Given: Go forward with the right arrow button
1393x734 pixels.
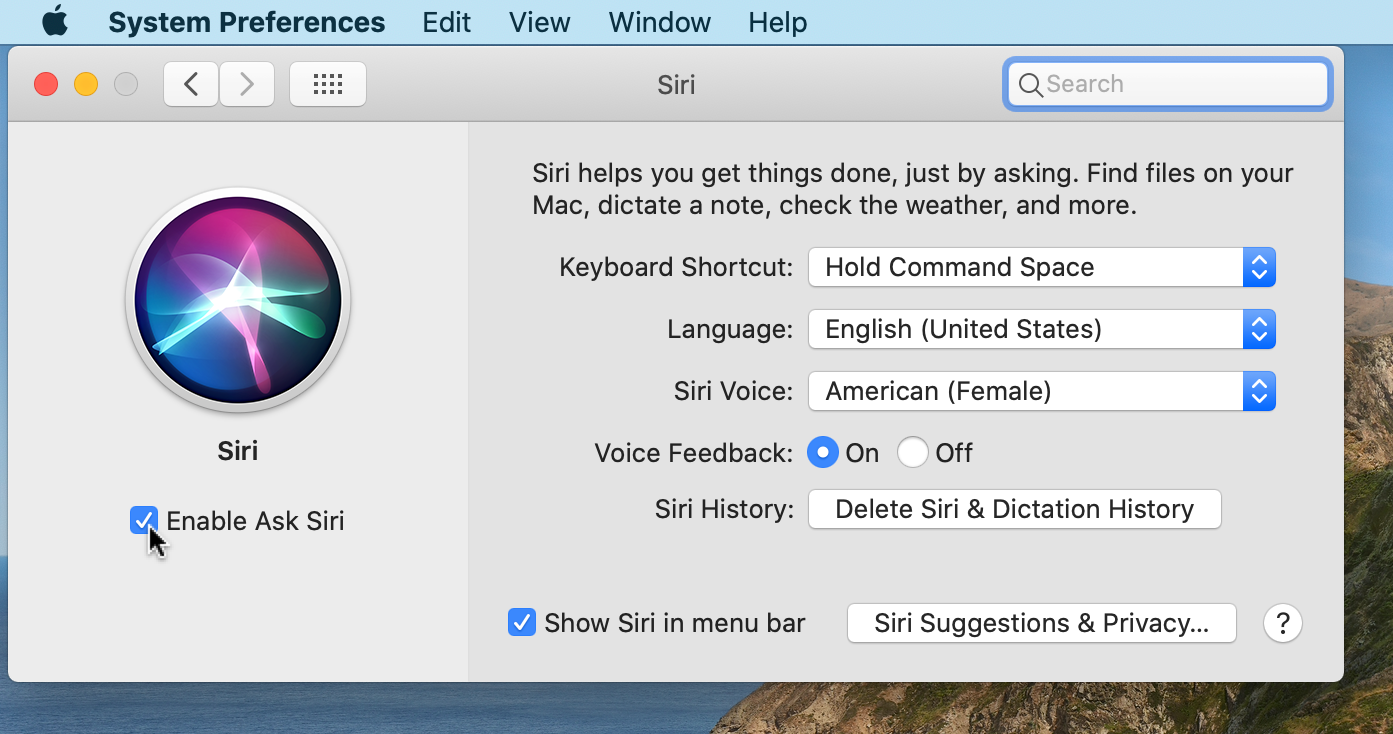Looking at the screenshot, I should pyautogui.click(x=246, y=85).
